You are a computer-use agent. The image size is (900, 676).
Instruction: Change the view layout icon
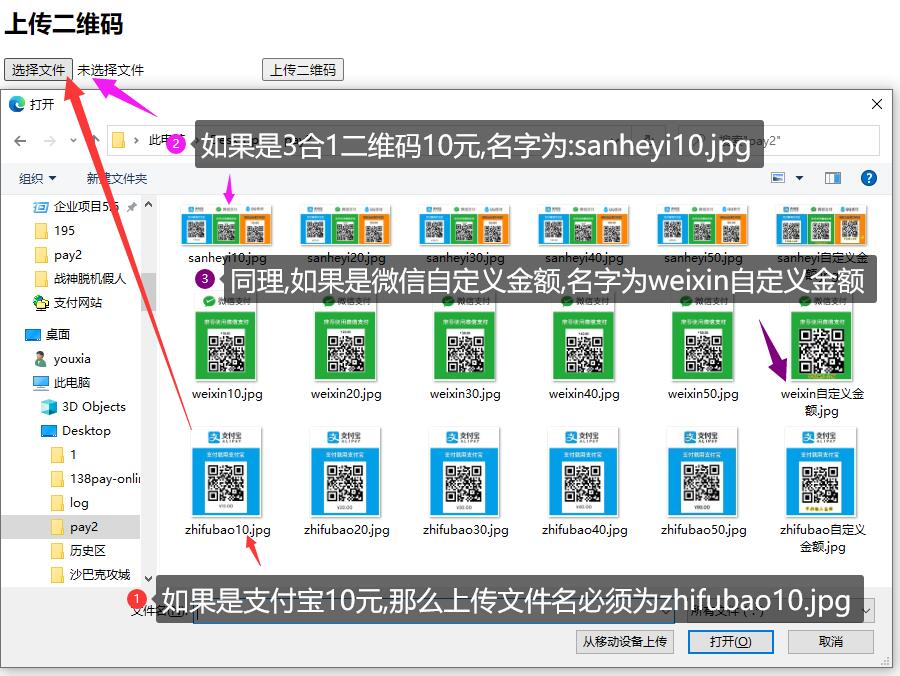[x=778, y=178]
